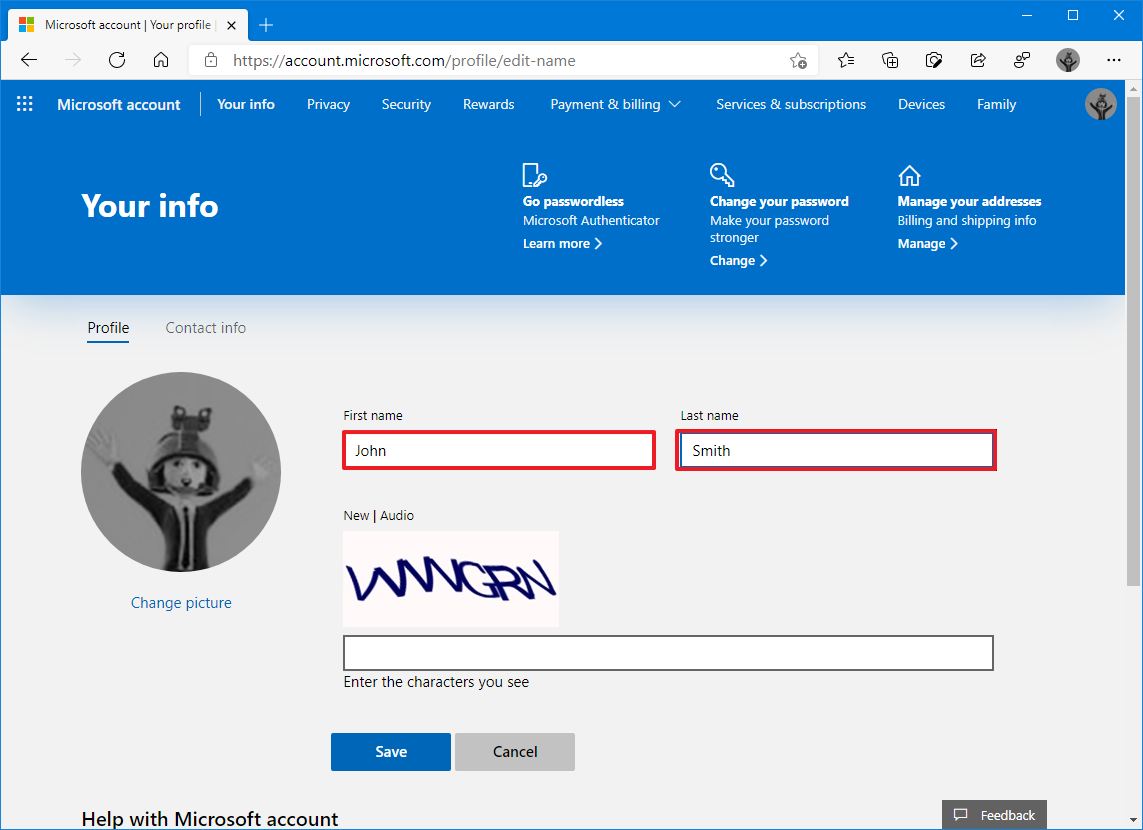The image size is (1143, 830).
Task: Click the Manage your addresses heading
Action: click(969, 201)
